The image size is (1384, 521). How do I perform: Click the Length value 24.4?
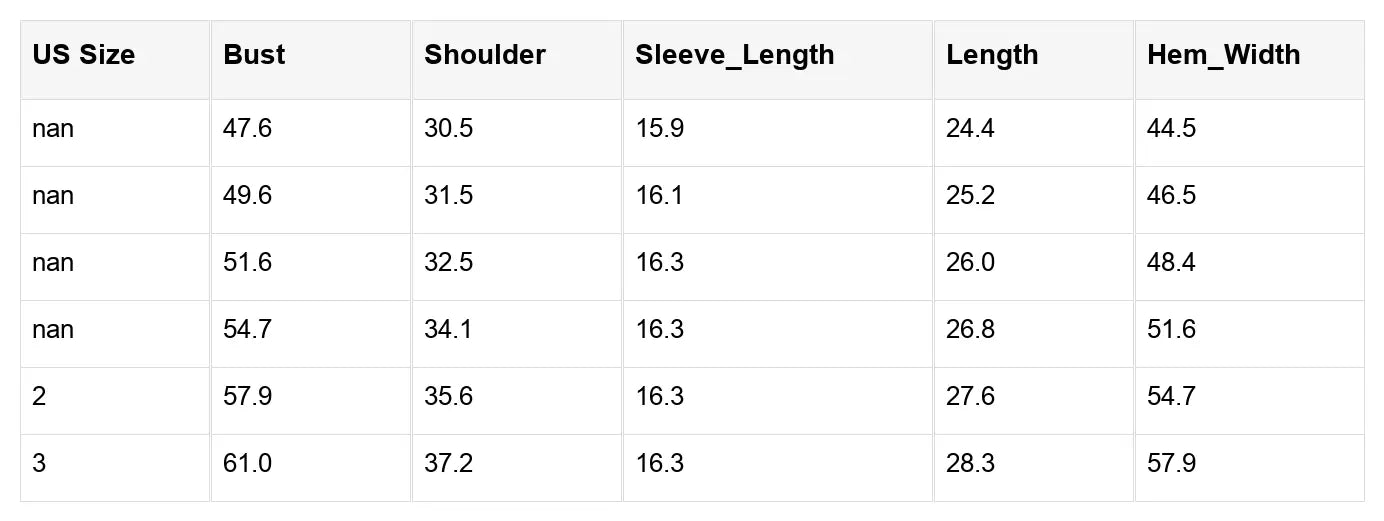point(970,129)
